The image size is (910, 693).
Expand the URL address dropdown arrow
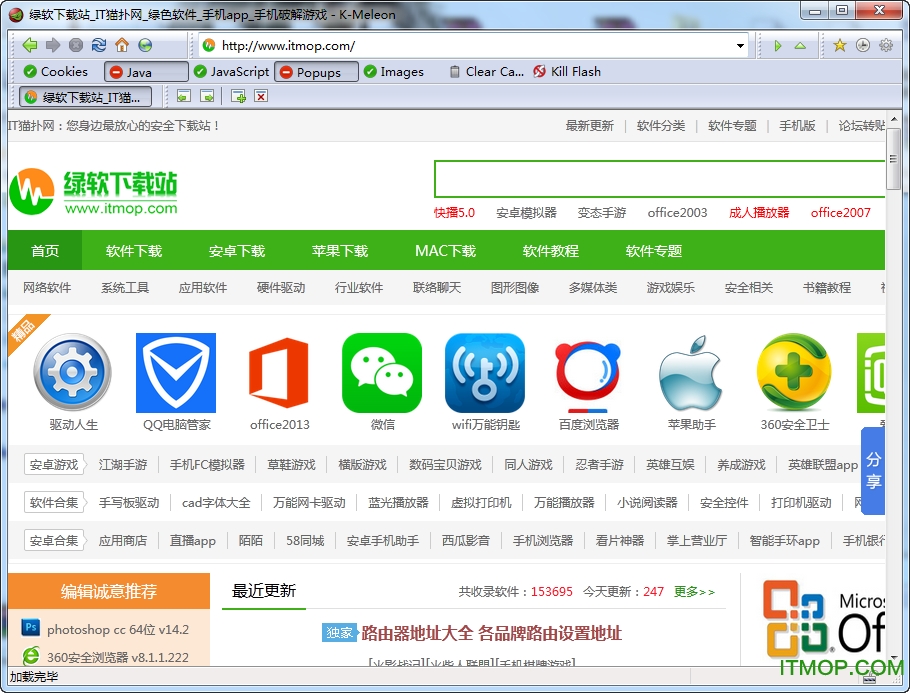(740, 46)
